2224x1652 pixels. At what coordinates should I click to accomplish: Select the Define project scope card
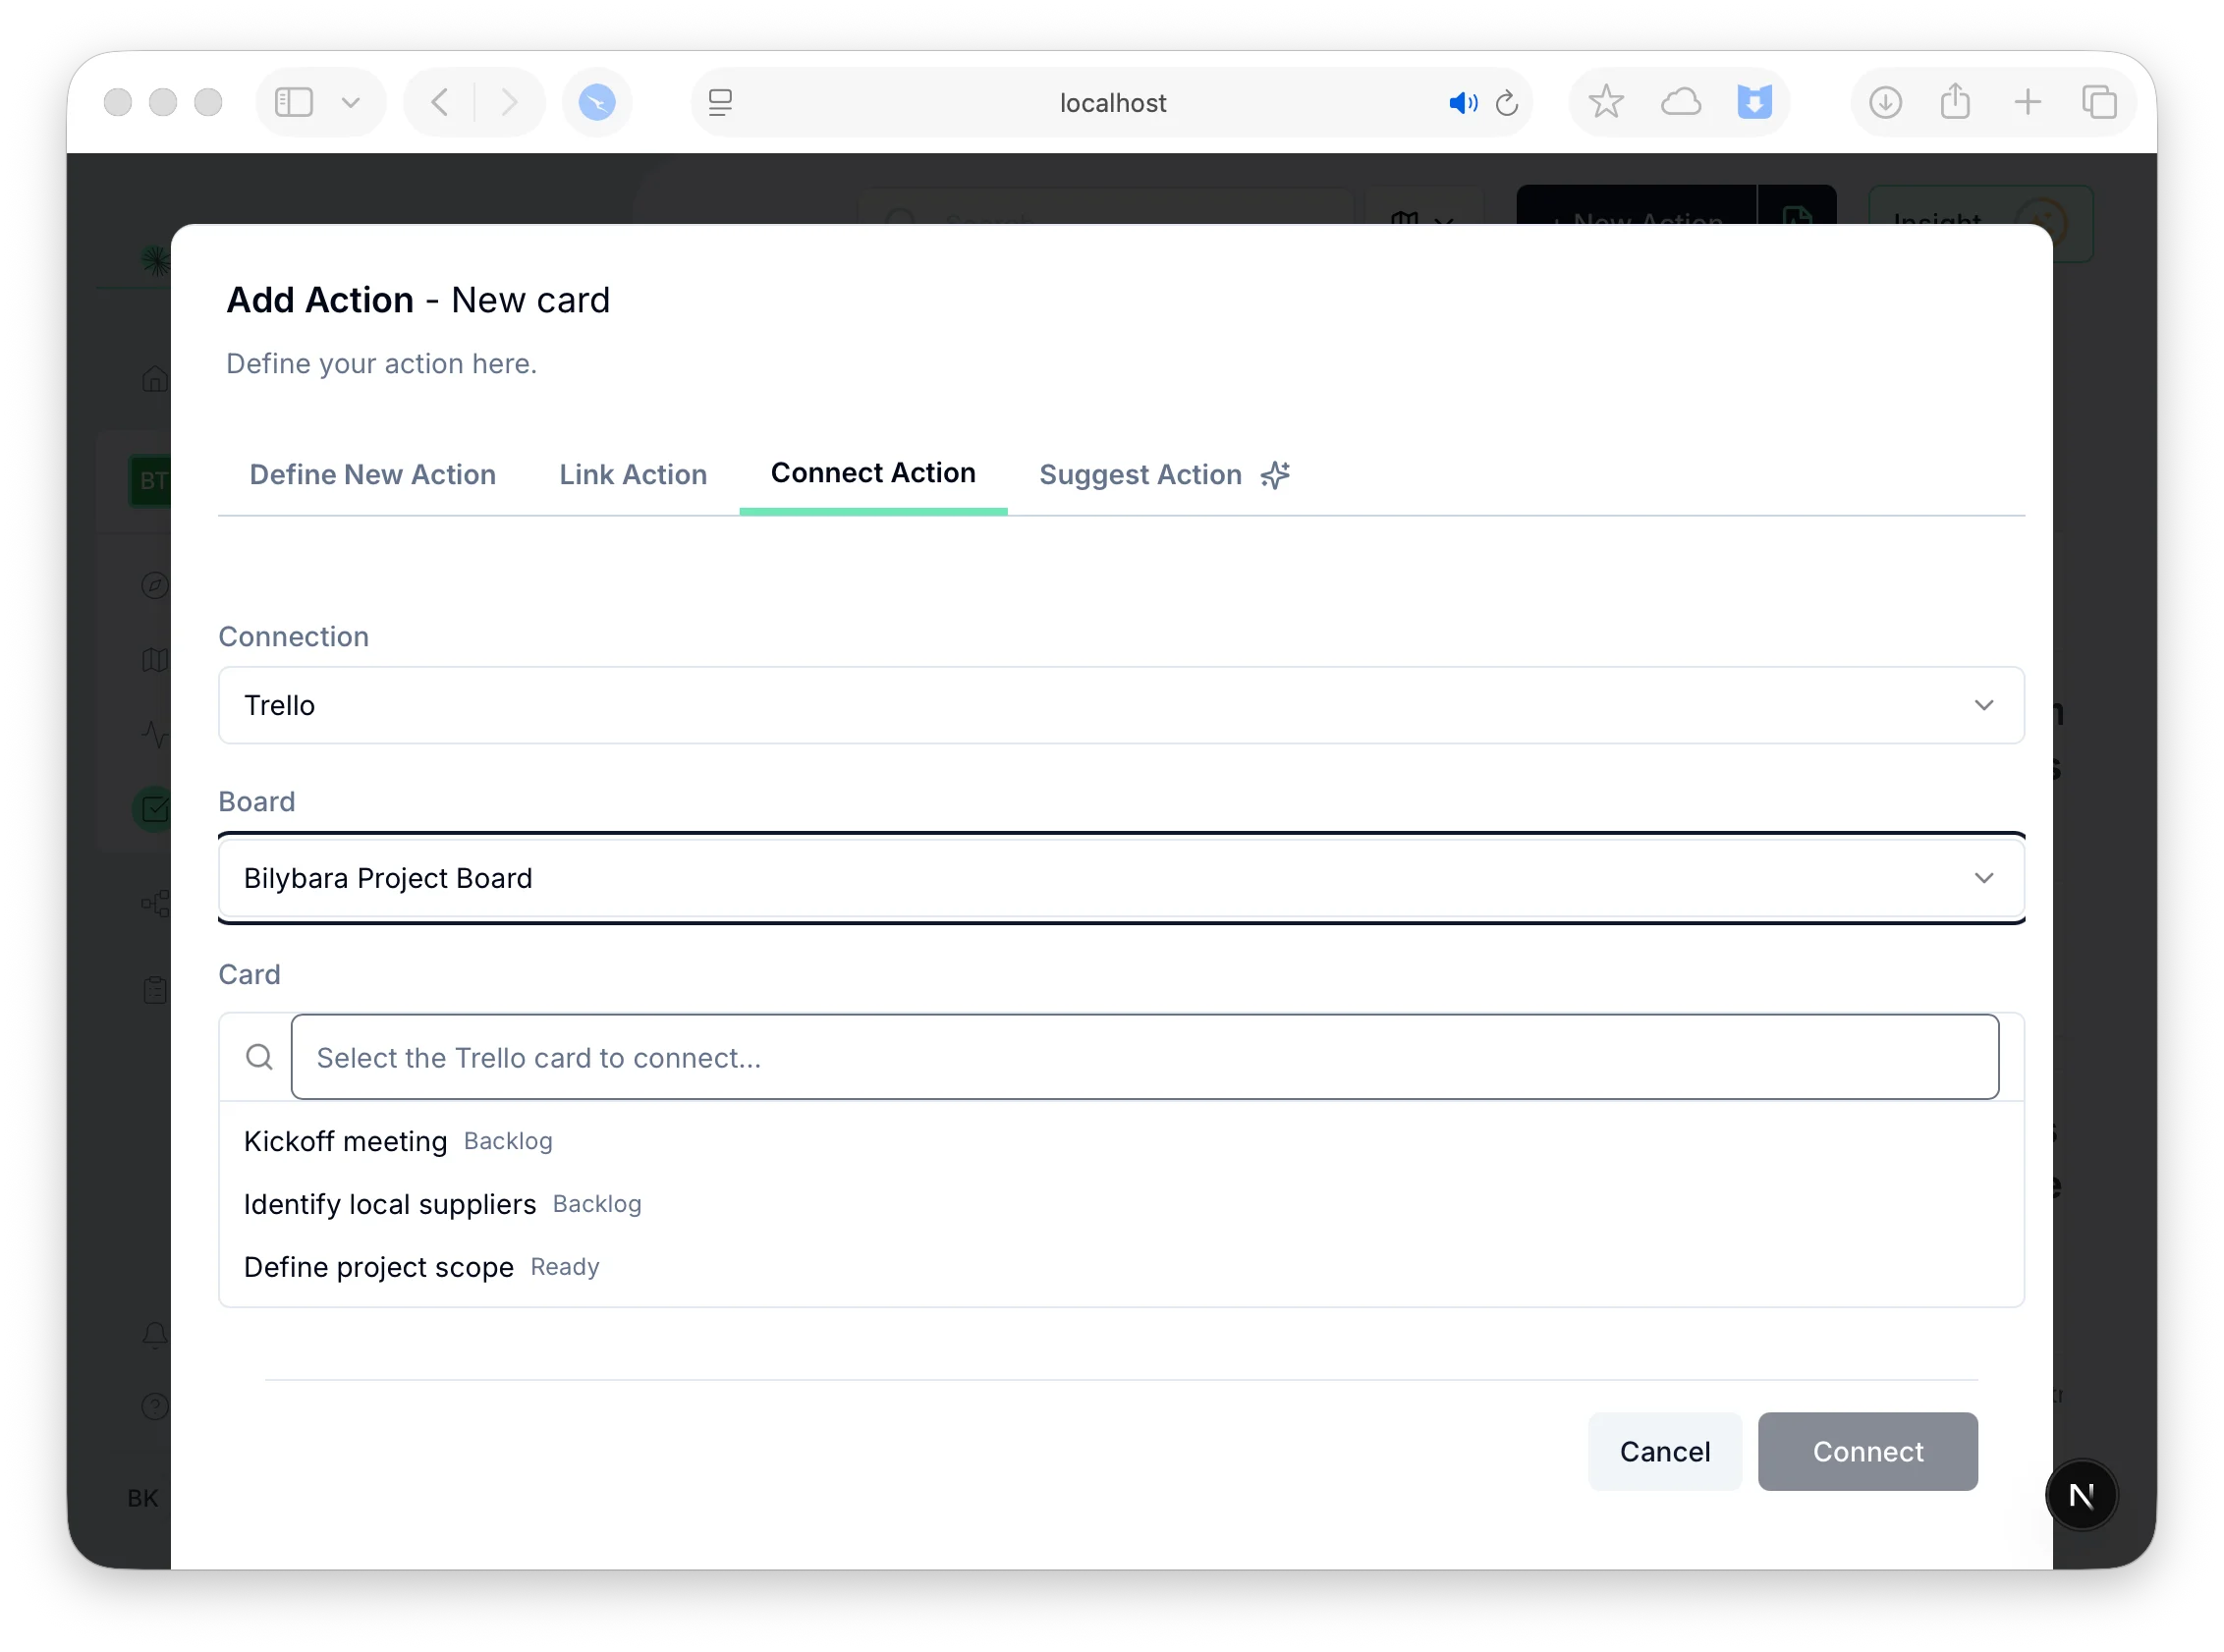click(x=1121, y=1267)
